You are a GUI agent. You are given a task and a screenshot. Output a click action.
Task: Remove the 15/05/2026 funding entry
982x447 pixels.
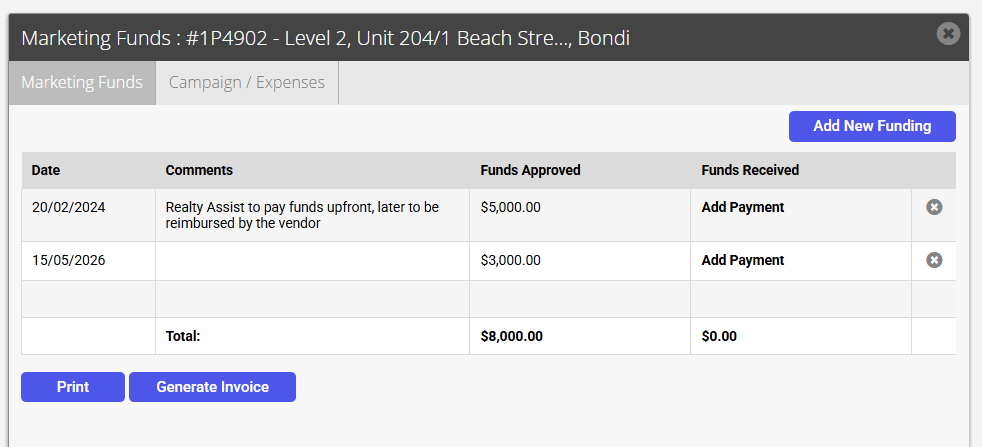tap(934, 260)
